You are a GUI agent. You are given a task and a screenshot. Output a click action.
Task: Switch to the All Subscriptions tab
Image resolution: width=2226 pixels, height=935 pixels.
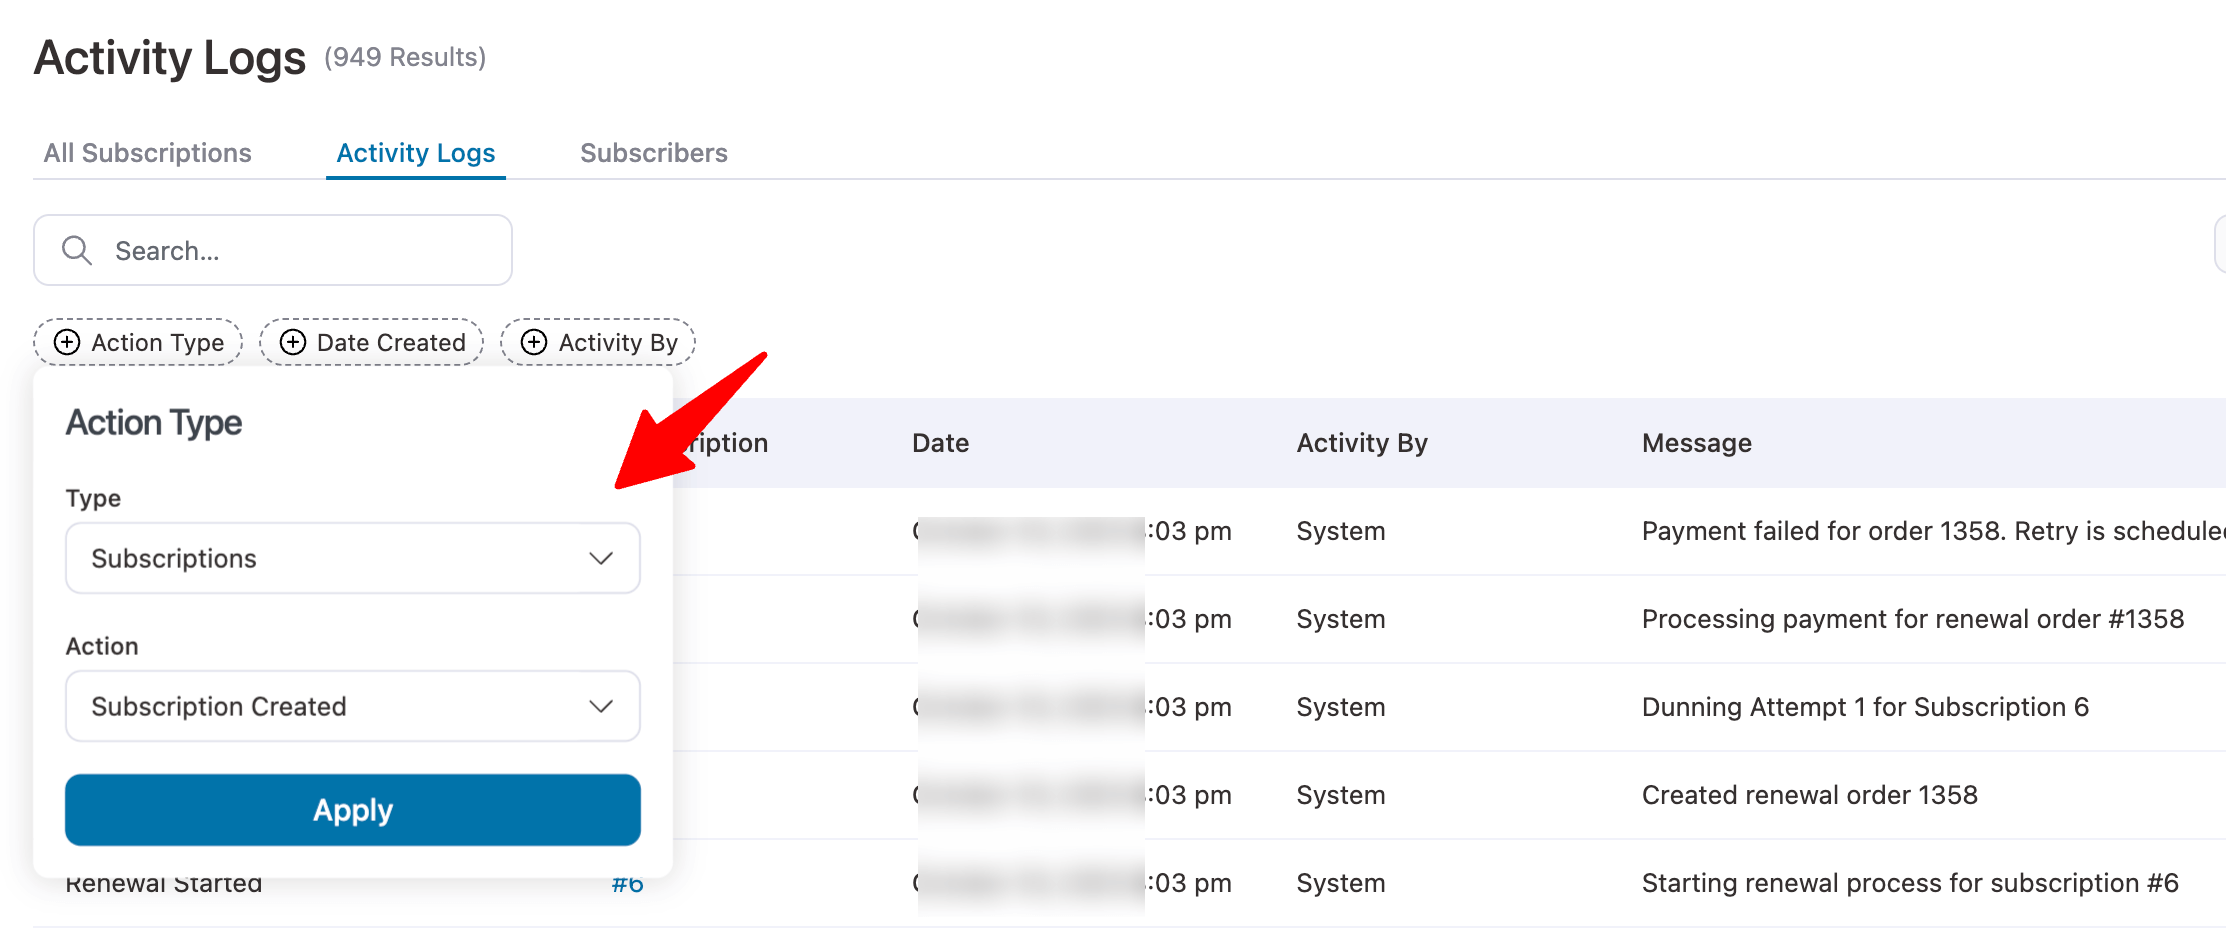tap(147, 152)
